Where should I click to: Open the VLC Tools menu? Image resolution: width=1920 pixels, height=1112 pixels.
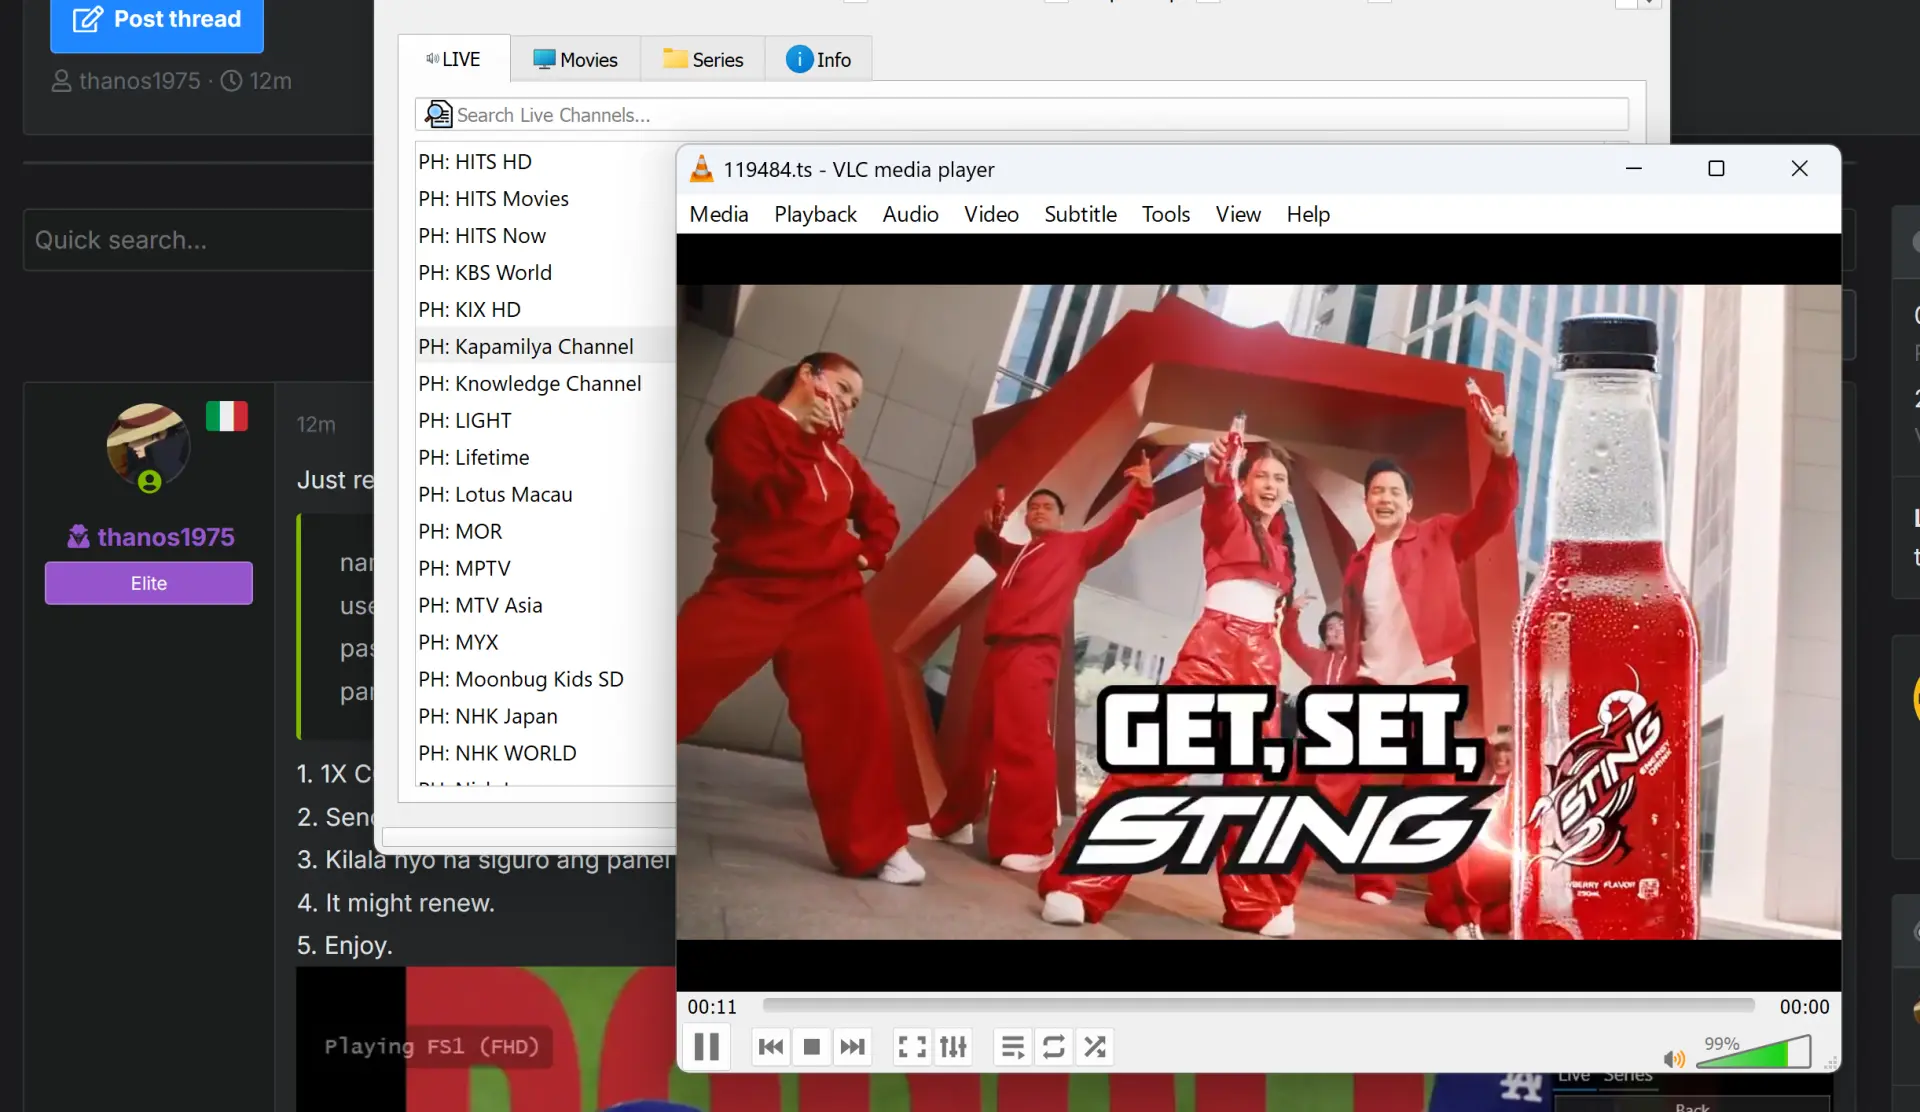(1166, 214)
